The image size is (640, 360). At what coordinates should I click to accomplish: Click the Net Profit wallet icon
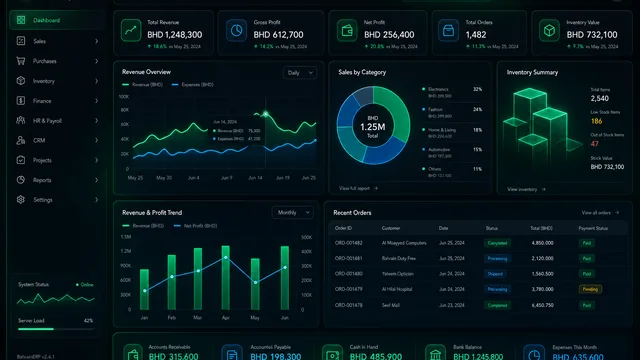point(347,30)
